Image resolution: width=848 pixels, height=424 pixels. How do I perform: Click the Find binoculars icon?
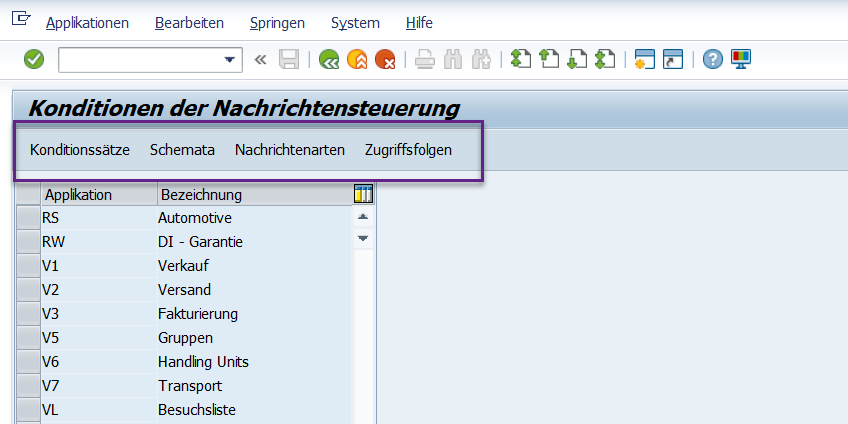coord(453,59)
